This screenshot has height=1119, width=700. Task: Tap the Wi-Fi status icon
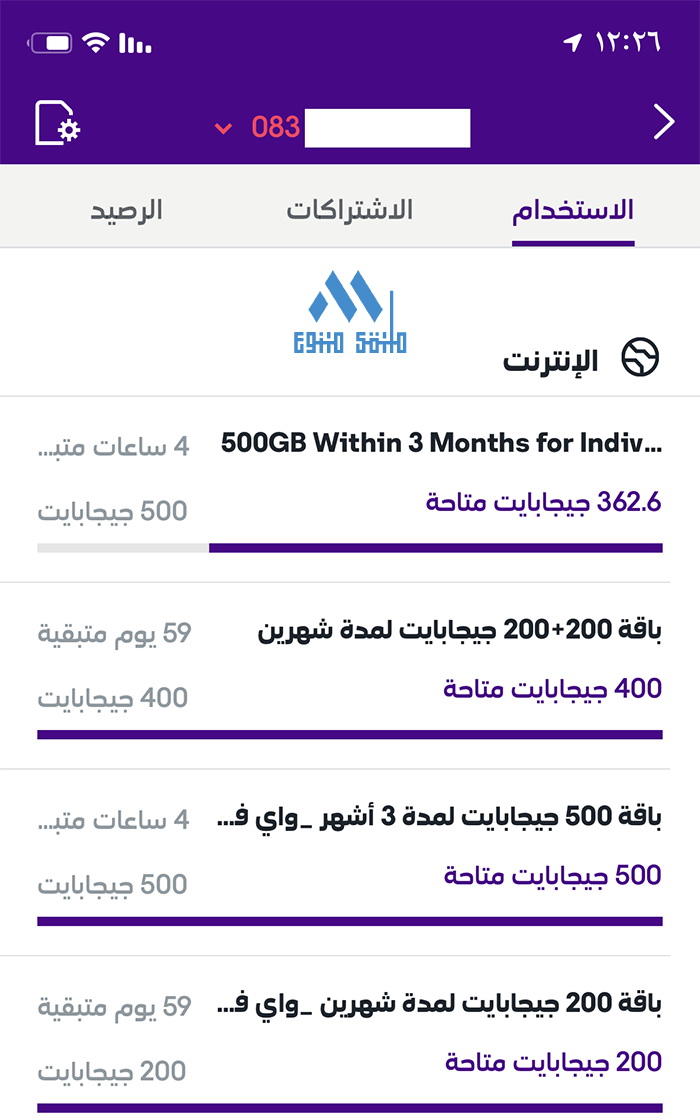click(x=95, y=42)
